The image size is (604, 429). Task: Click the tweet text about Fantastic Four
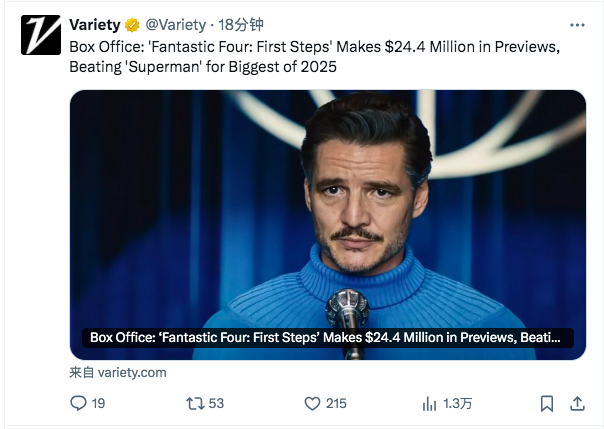click(x=314, y=57)
